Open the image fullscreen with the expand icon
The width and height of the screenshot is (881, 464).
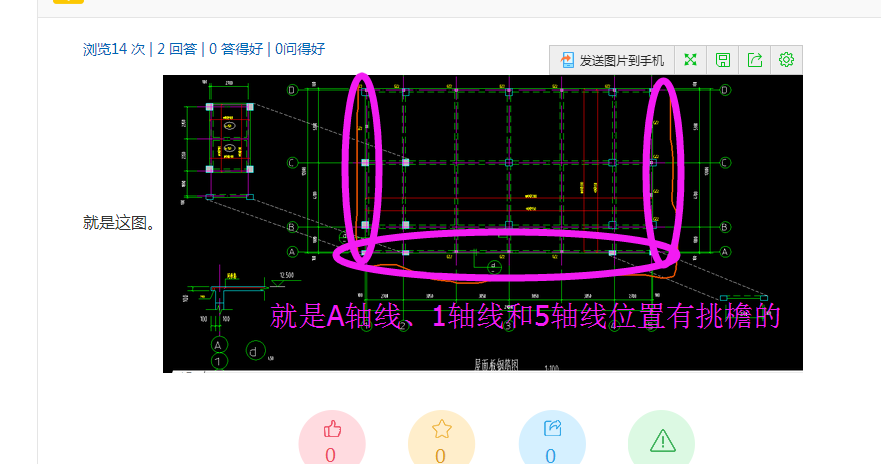click(x=691, y=60)
